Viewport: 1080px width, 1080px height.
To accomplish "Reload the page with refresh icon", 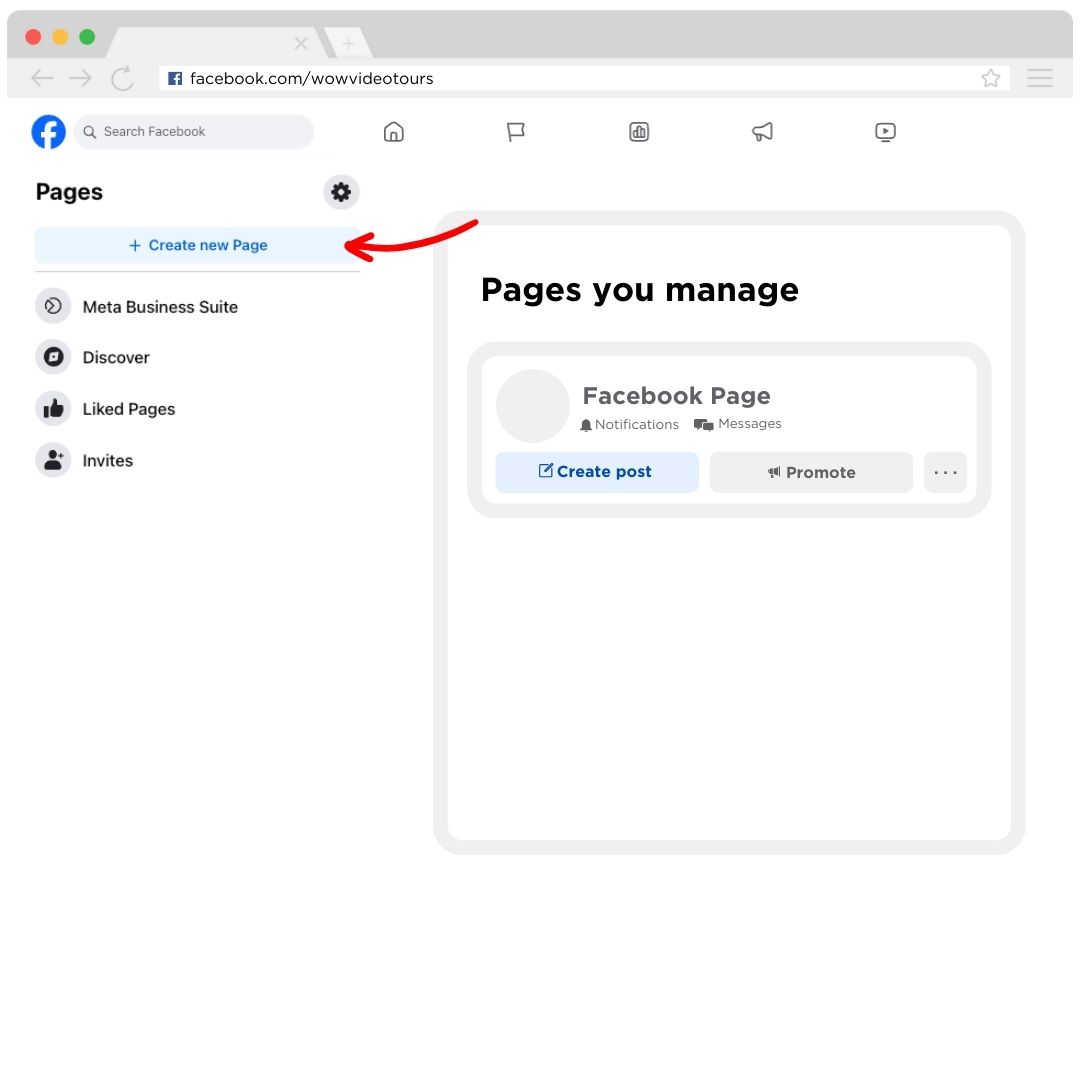I will pos(123,79).
